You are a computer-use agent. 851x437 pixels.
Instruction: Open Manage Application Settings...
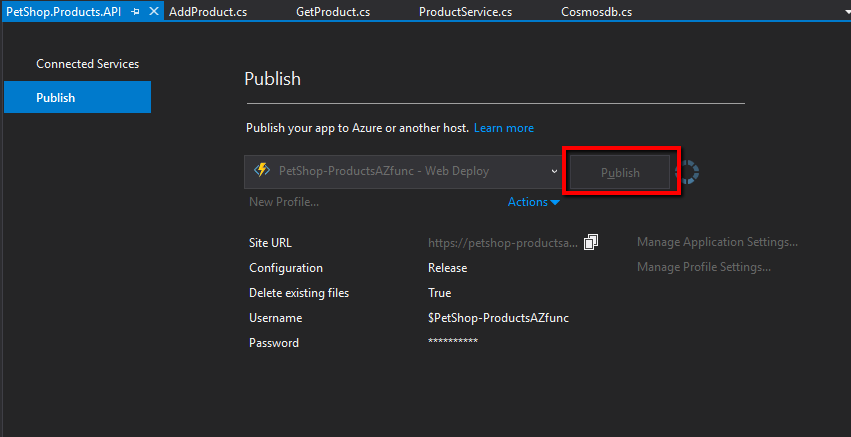click(717, 242)
